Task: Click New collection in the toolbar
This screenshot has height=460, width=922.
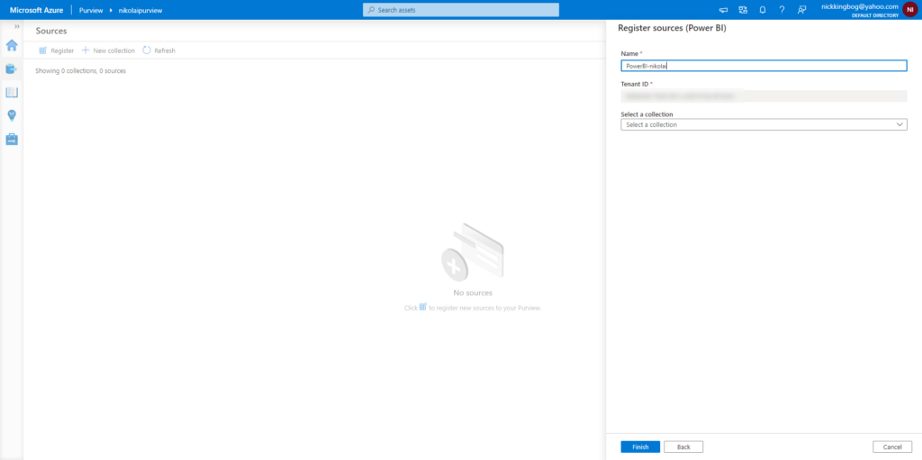Action: [x=108, y=51]
